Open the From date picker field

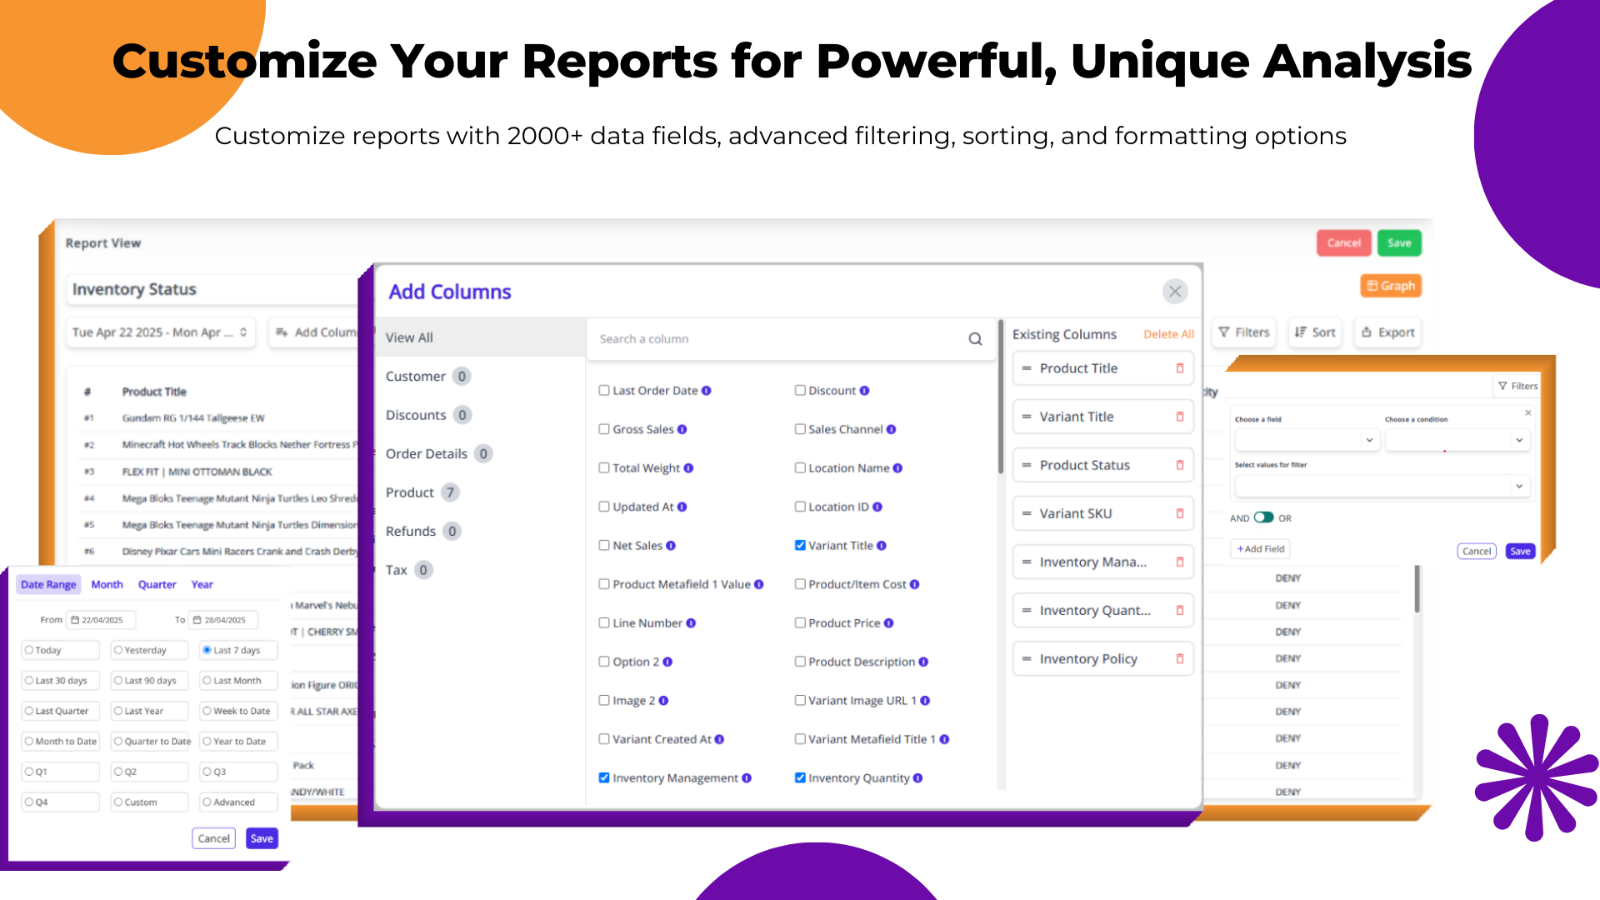tap(101, 620)
